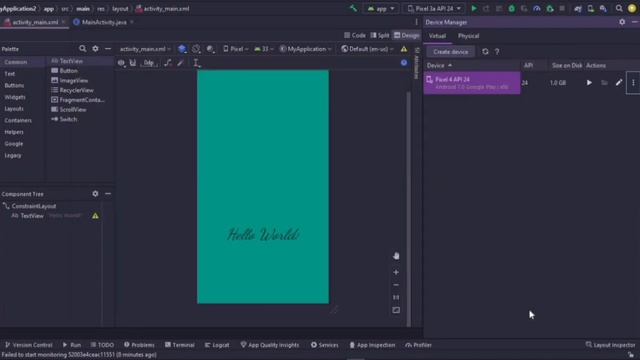Toggle orientation for preview icon

click(x=196, y=49)
